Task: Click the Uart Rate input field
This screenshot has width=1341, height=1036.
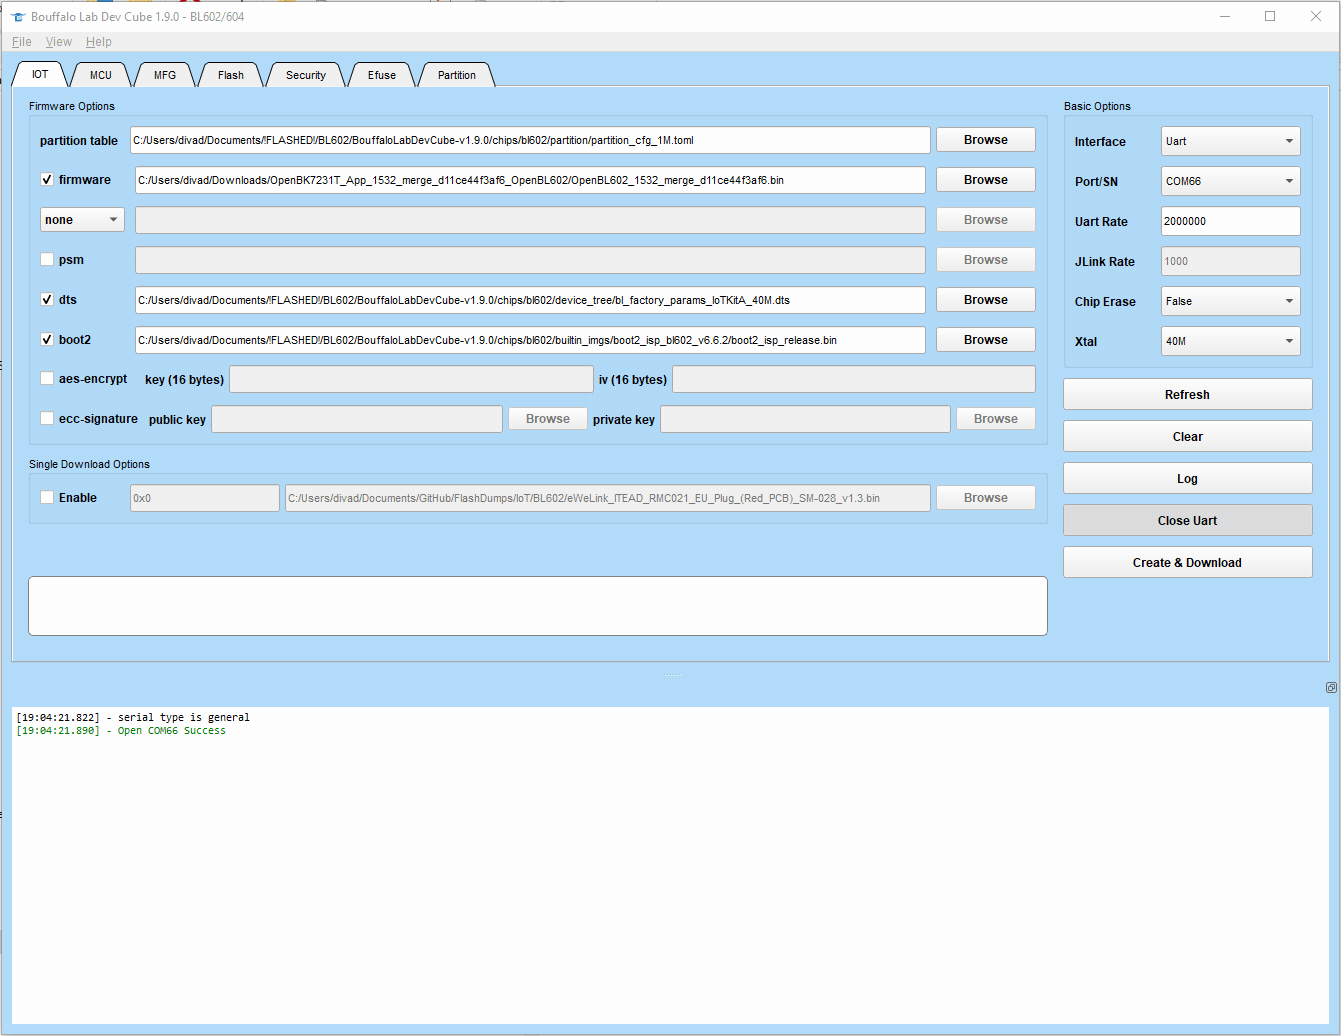Action: [x=1231, y=221]
